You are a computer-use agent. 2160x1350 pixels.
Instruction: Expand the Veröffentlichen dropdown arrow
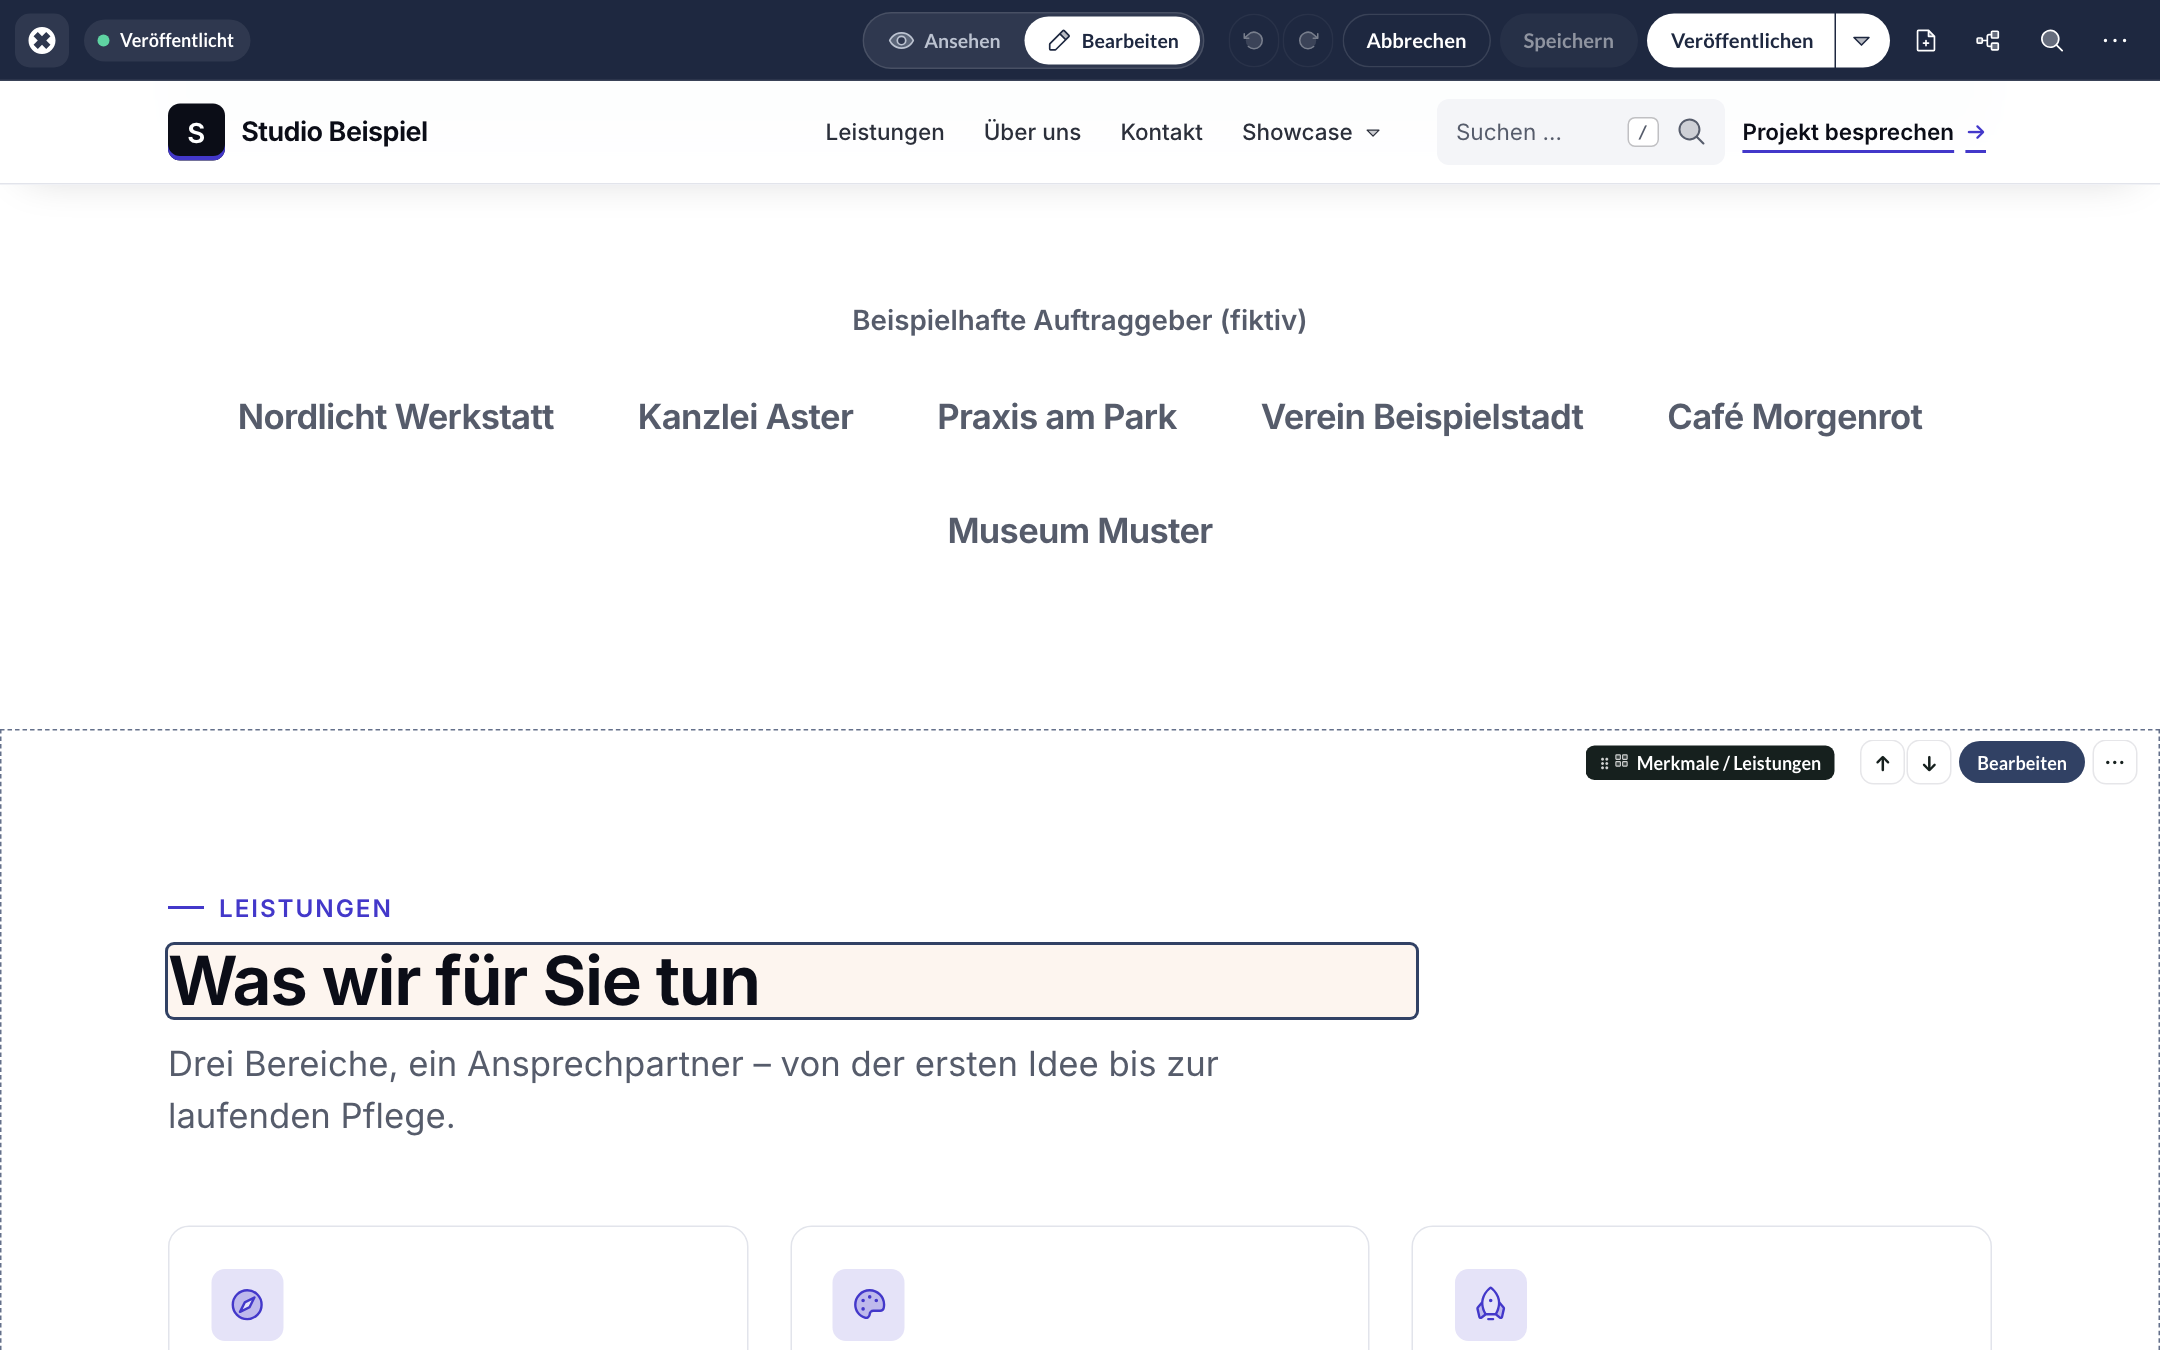tap(1861, 40)
